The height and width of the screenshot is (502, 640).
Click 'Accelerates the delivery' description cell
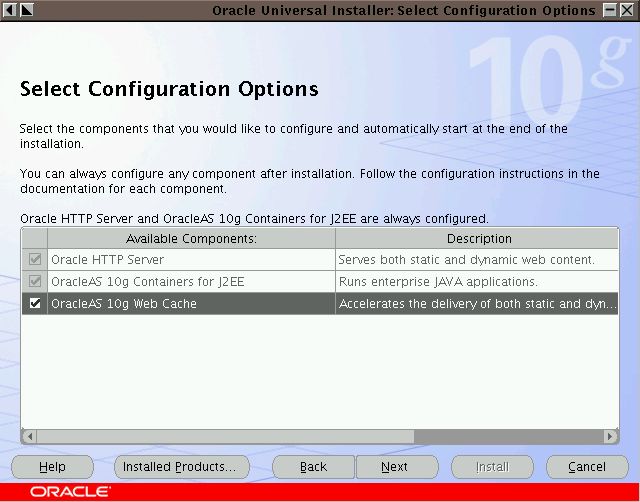pos(477,304)
